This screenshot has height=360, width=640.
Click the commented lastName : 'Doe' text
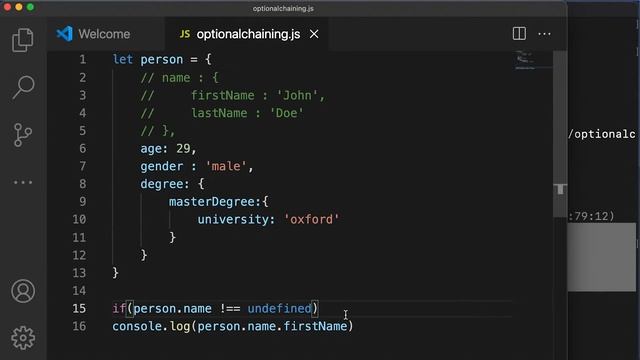[x=248, y=113]
